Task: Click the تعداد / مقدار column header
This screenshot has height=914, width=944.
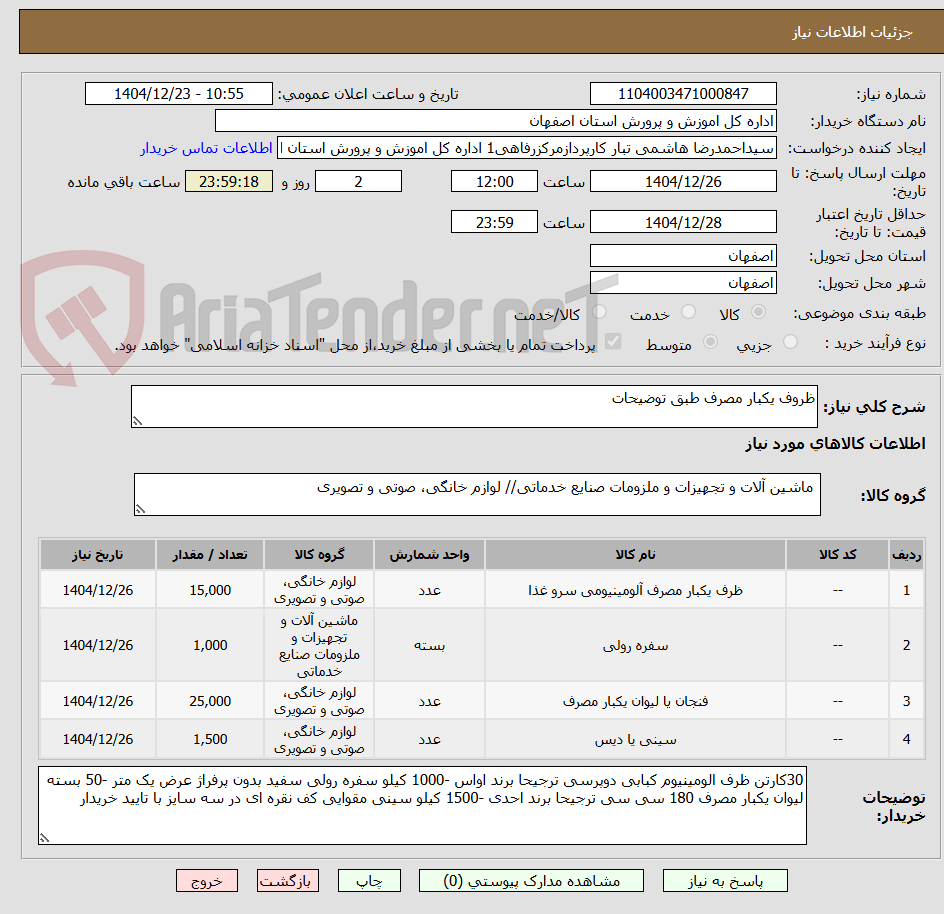Action: [x=210, y=555]
